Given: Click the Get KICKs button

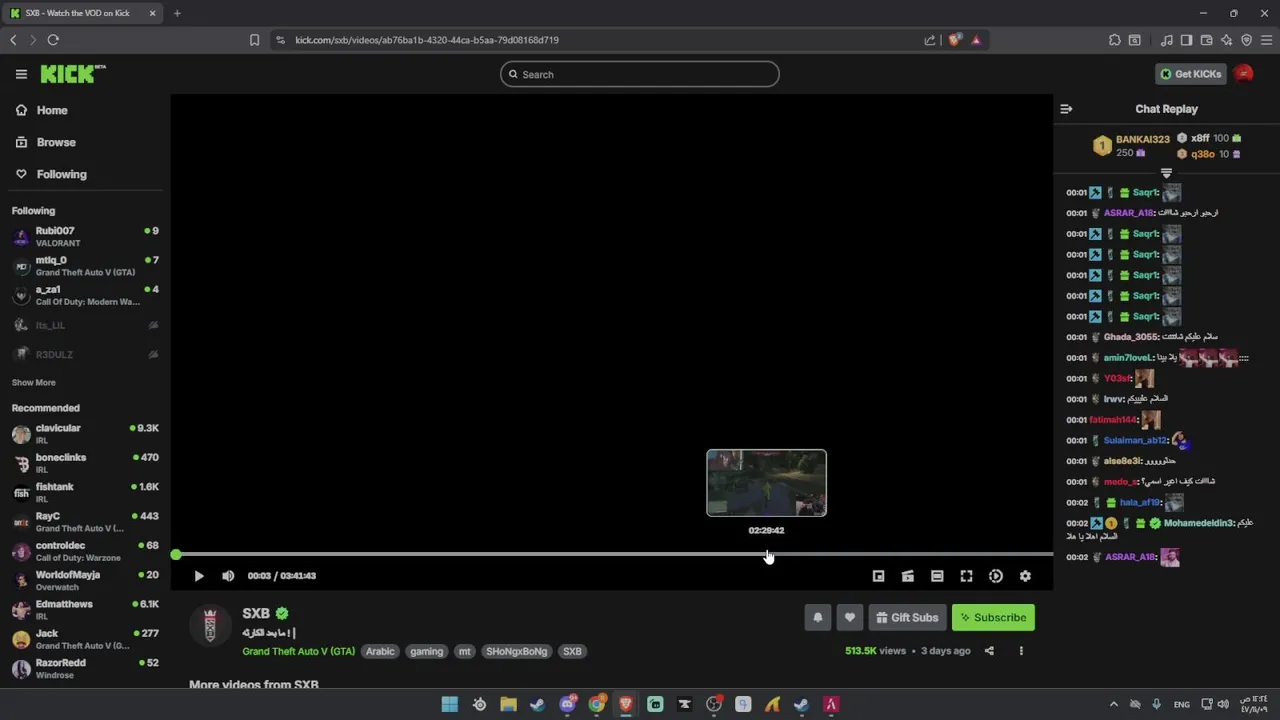Looking at the screenshot, I should point(1191,74).
